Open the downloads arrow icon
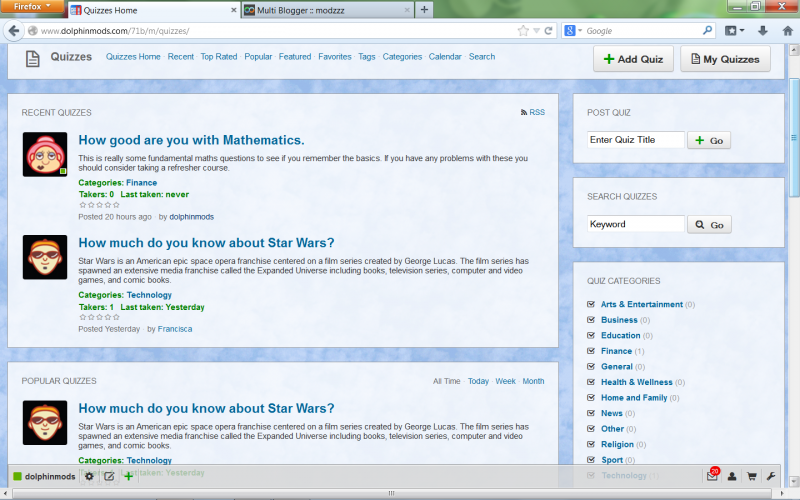This screenshot has width=800, height=500. (x=763, y=31)
